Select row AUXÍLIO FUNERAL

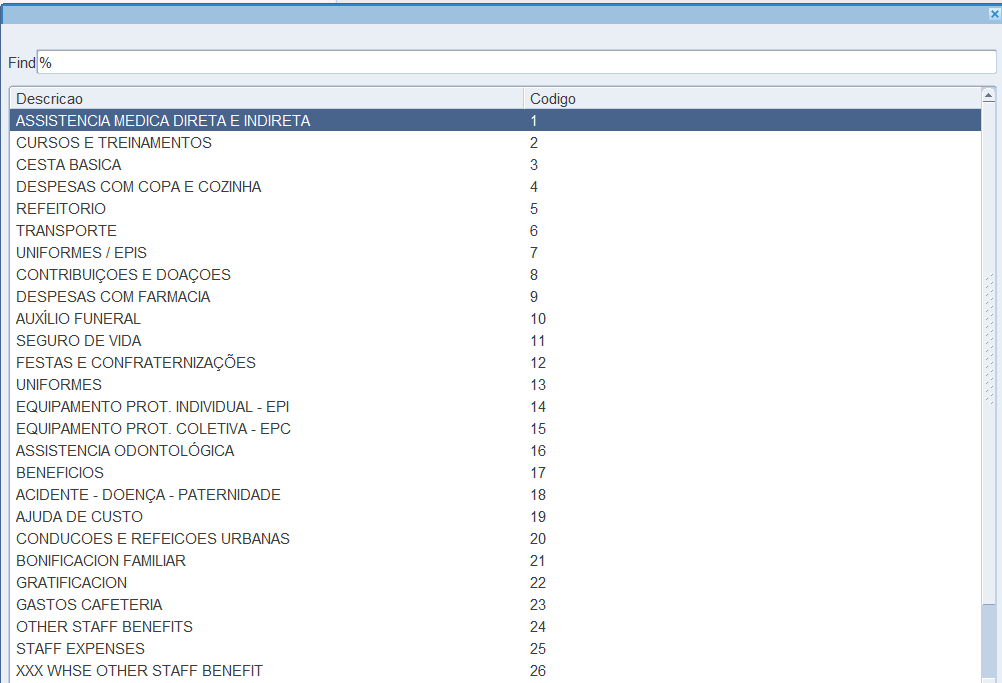click(495, 319)
